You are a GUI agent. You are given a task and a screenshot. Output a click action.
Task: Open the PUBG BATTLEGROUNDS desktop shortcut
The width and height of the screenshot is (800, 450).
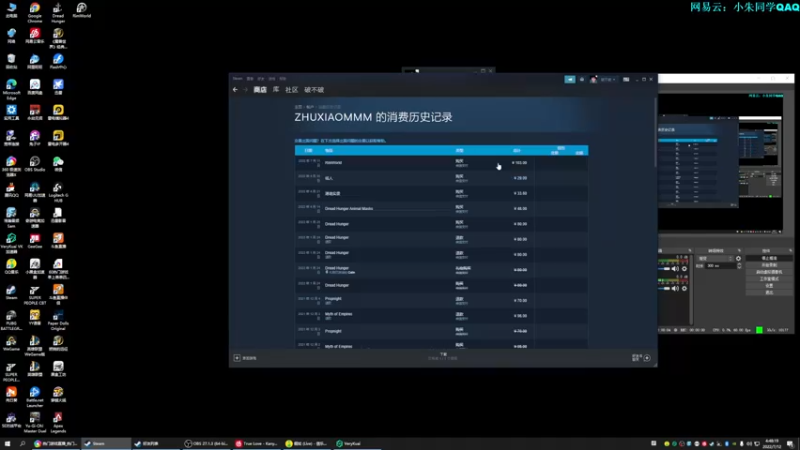[11, 320]
